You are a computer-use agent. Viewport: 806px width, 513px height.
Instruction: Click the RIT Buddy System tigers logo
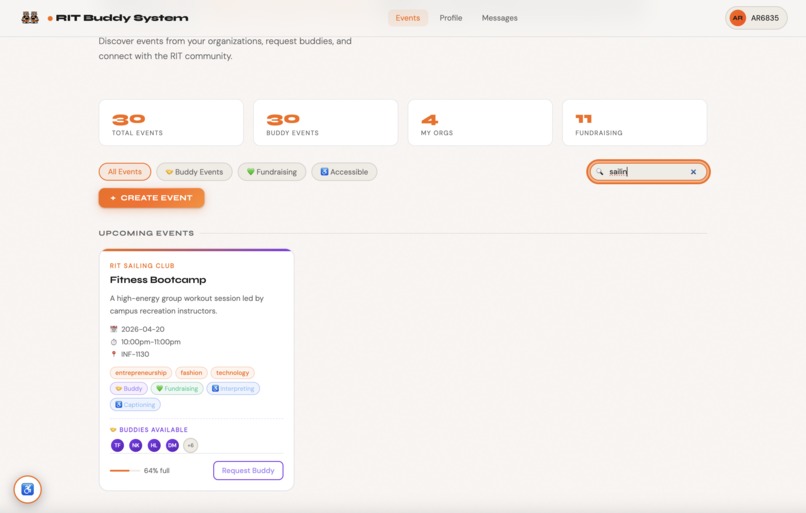pos(30,17)
